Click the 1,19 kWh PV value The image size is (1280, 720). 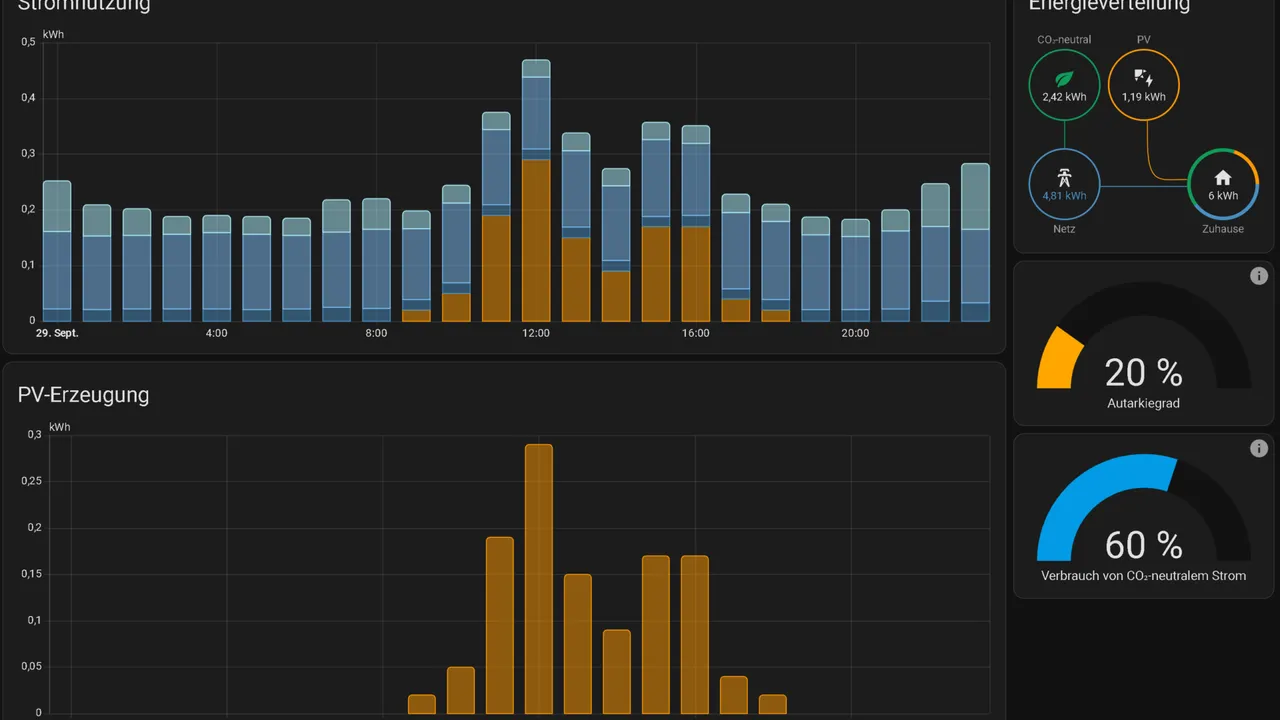(x=1144, y=97)
